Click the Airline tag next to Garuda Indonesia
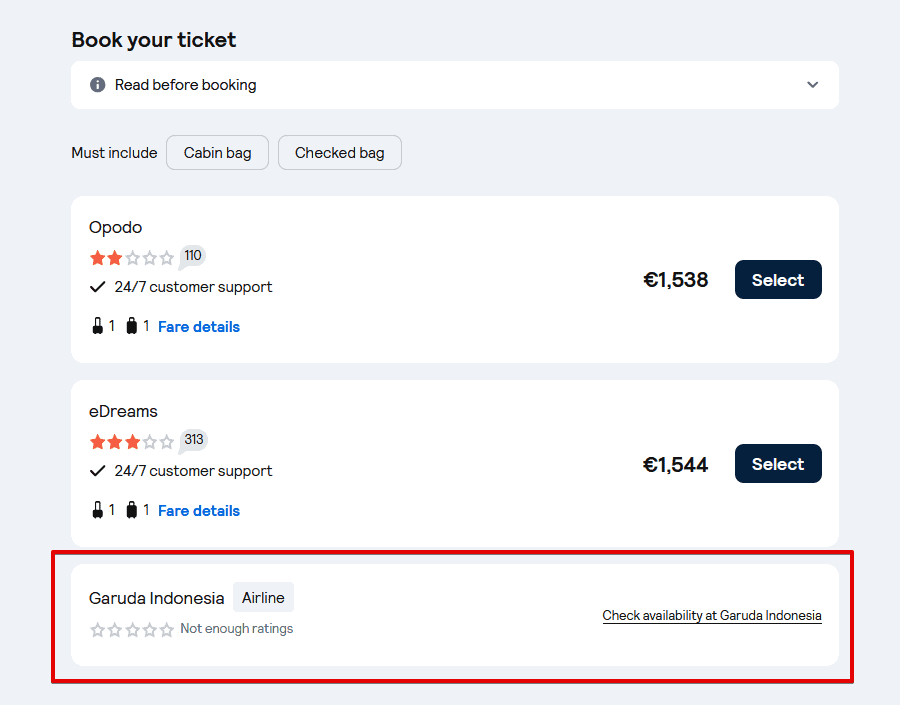The height and width of the screenshot is (705, 900). [x=263, y=598]
